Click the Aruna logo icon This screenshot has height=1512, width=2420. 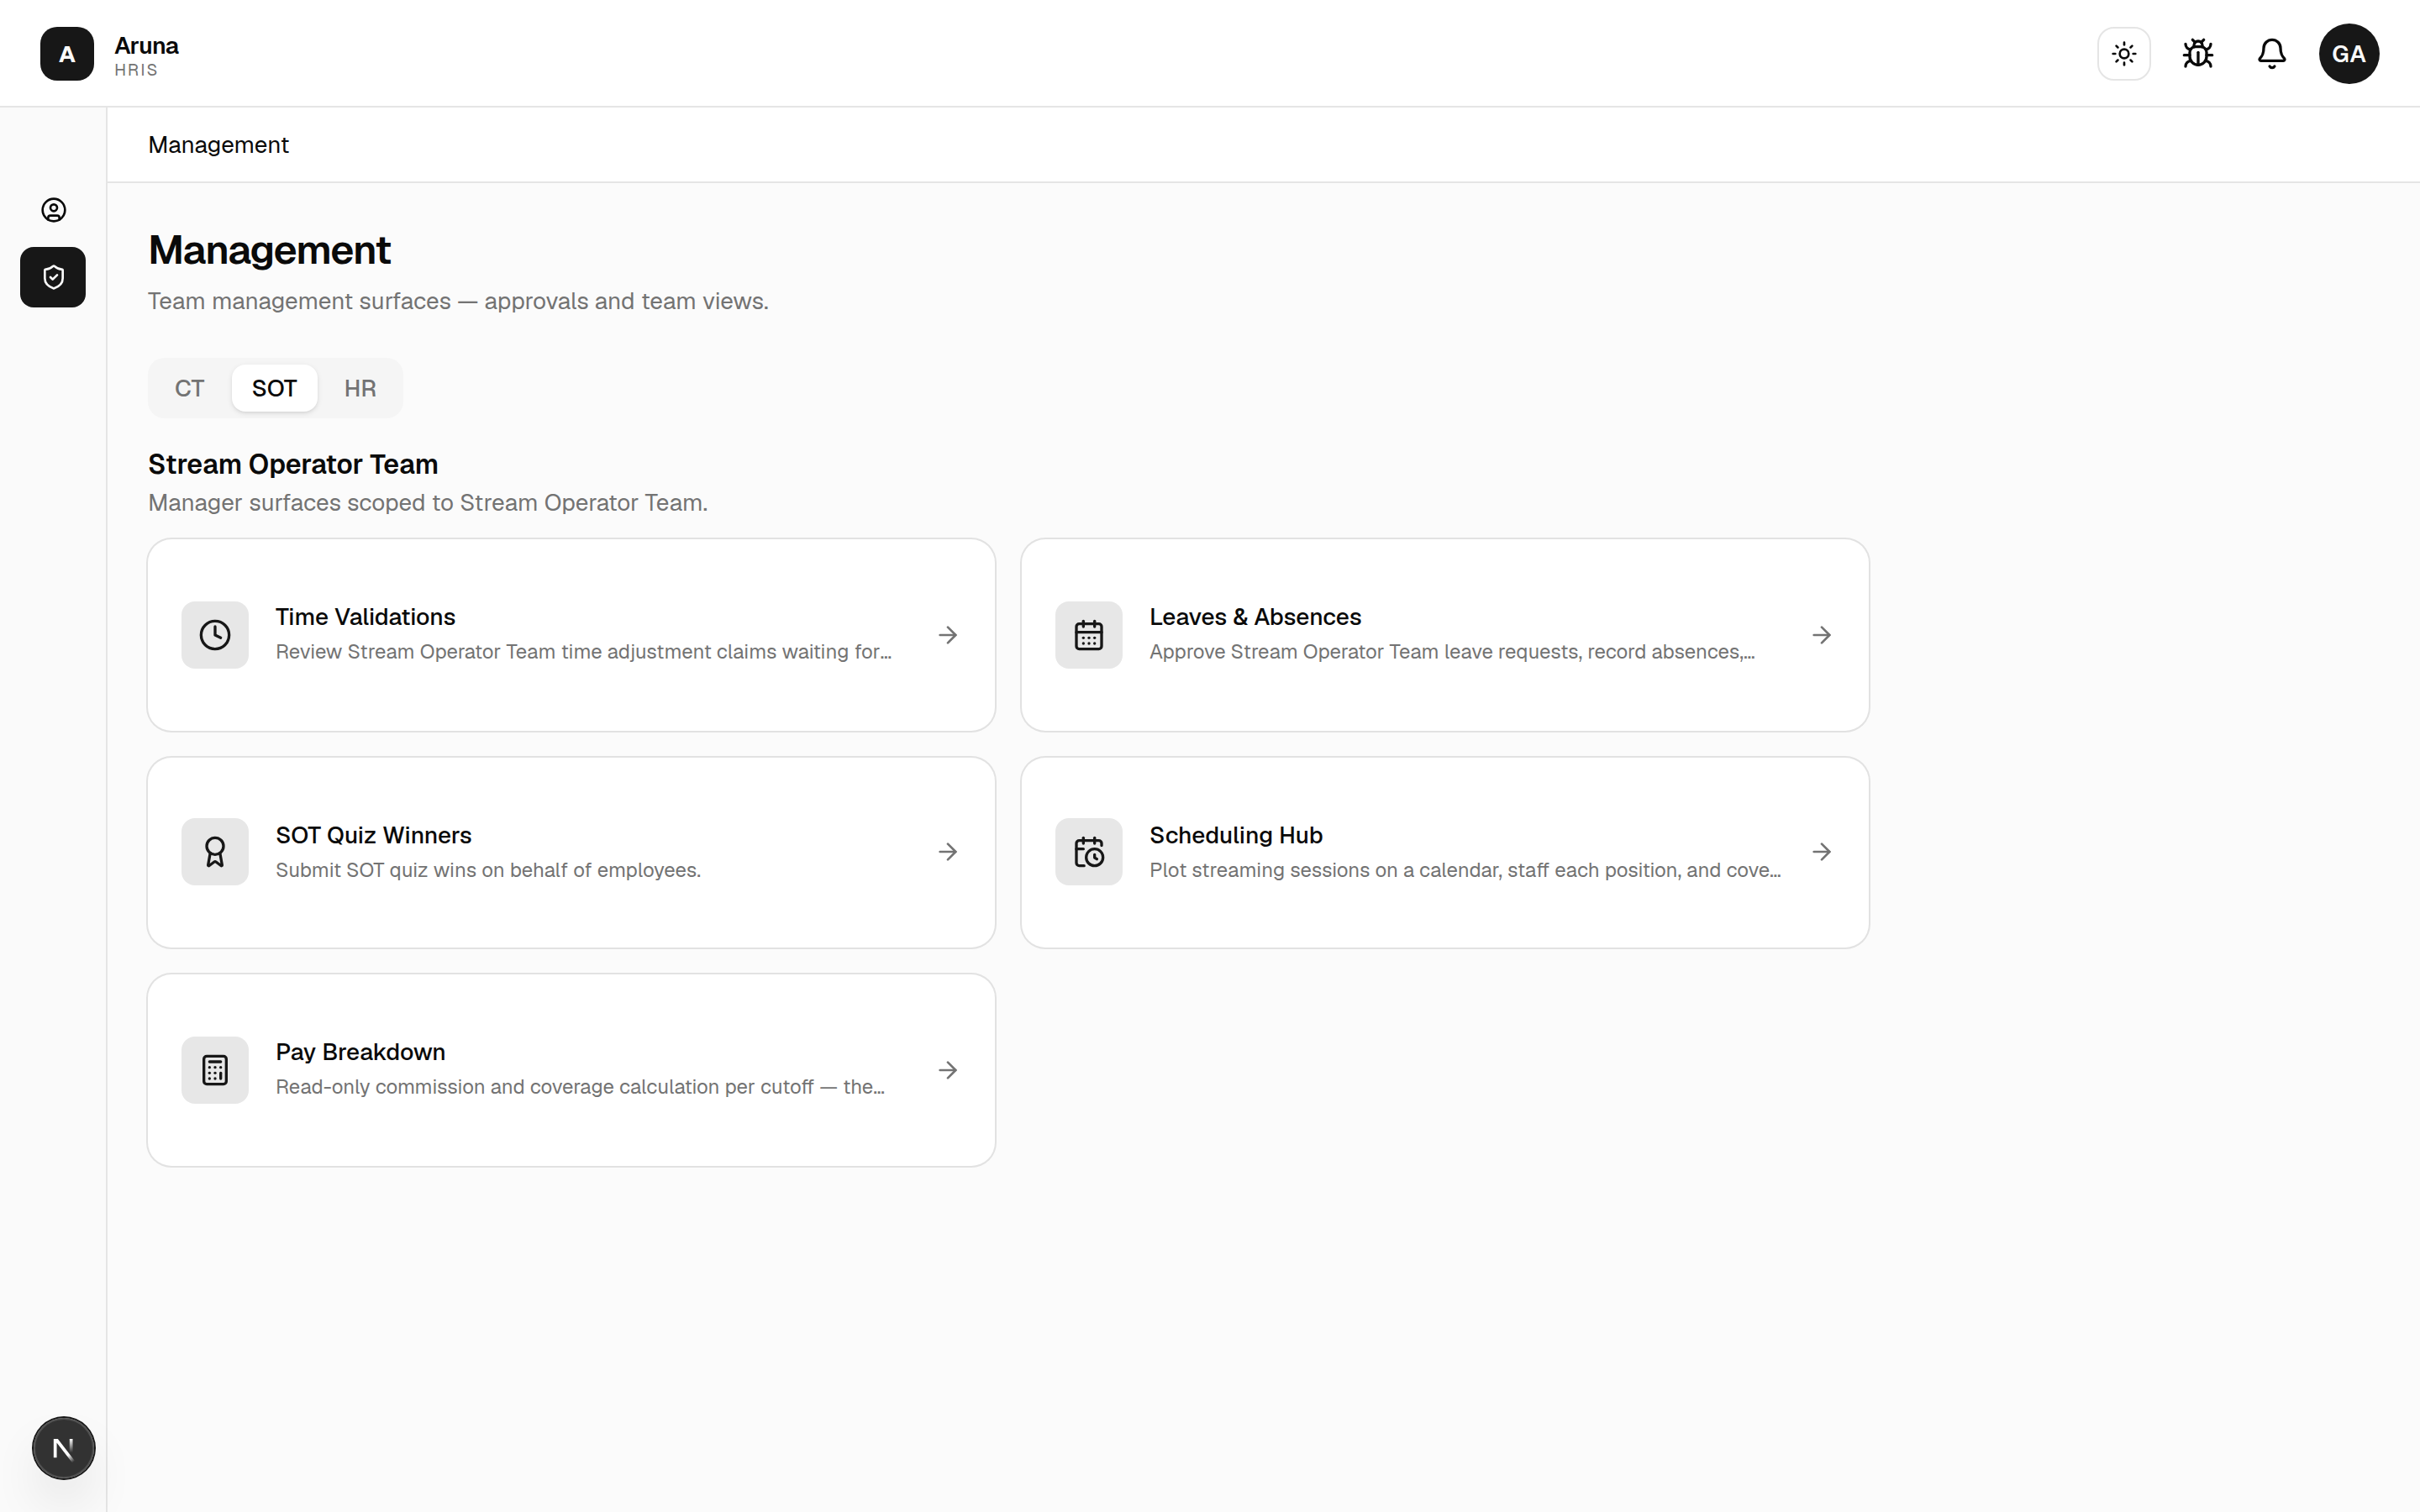[67, 54]
